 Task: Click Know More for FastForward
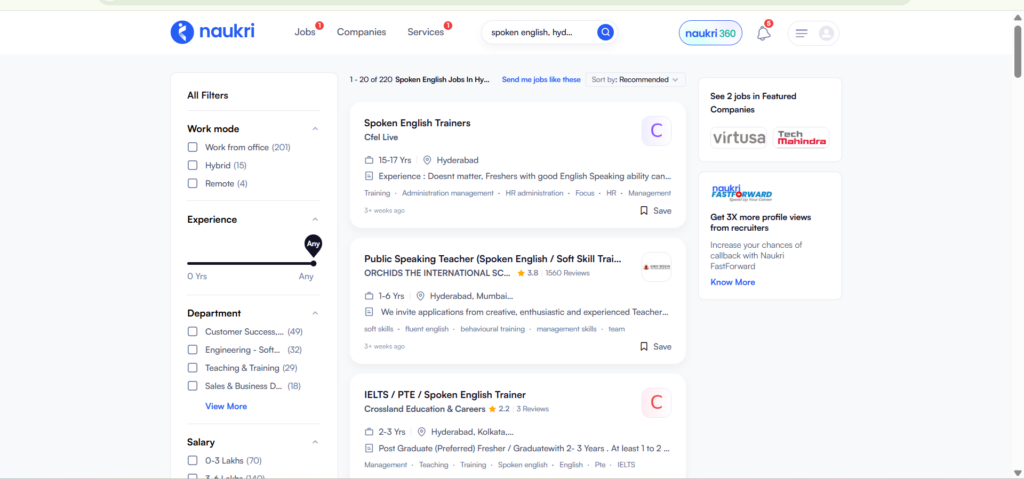click(733, 282)
